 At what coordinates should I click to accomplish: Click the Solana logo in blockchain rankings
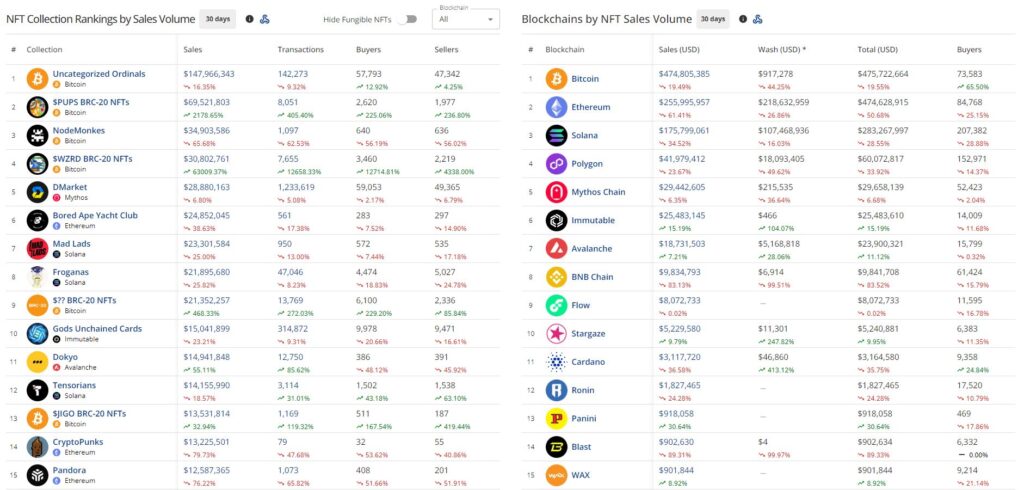pyautogui.click(x=557, y=135)
